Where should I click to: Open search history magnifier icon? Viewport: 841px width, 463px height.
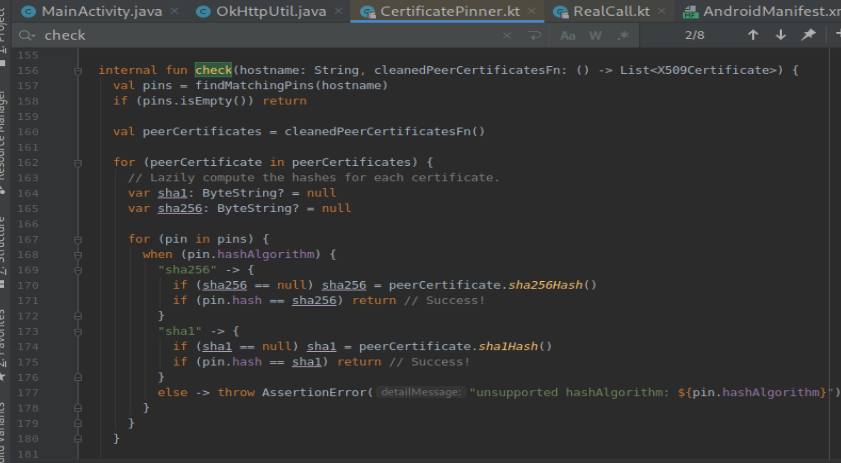click(x=26, y=35)
